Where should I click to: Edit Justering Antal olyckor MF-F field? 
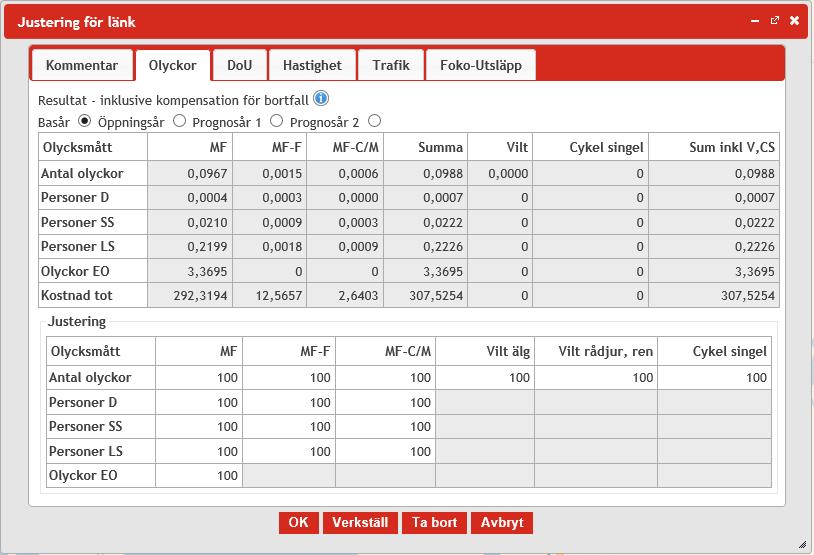click(x=289, y=377)
